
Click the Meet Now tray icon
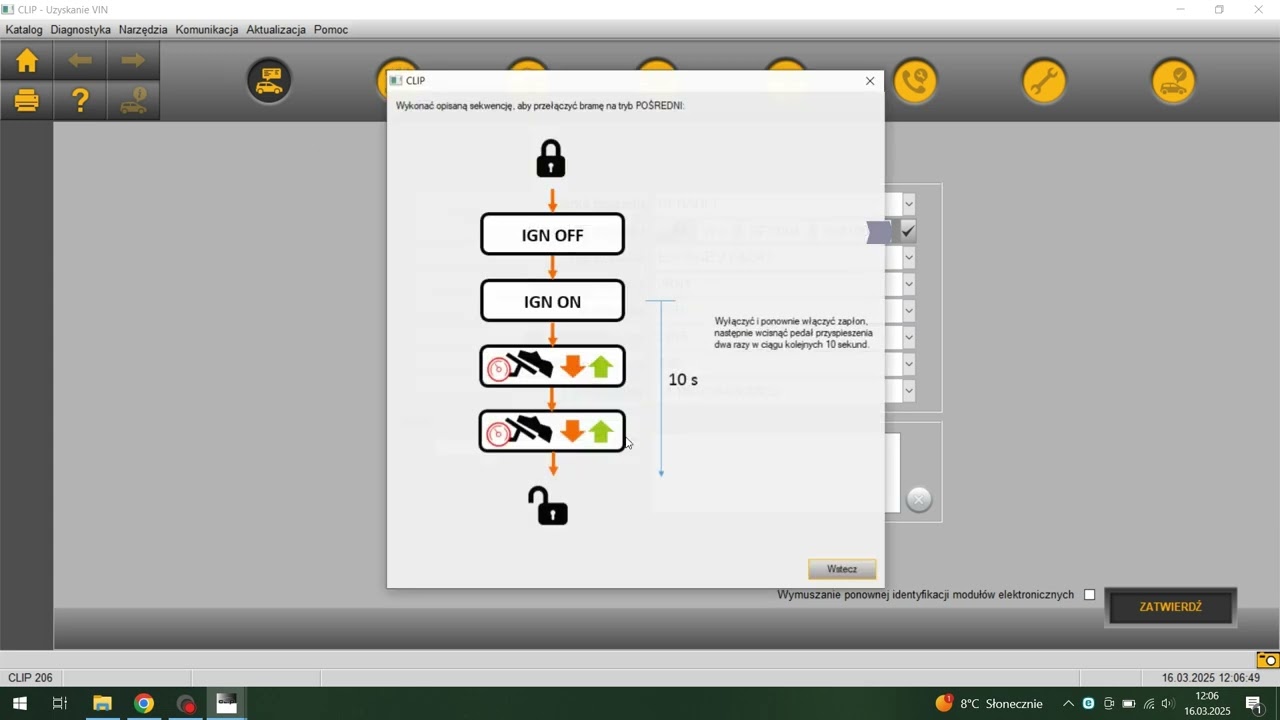point(1108,704)
